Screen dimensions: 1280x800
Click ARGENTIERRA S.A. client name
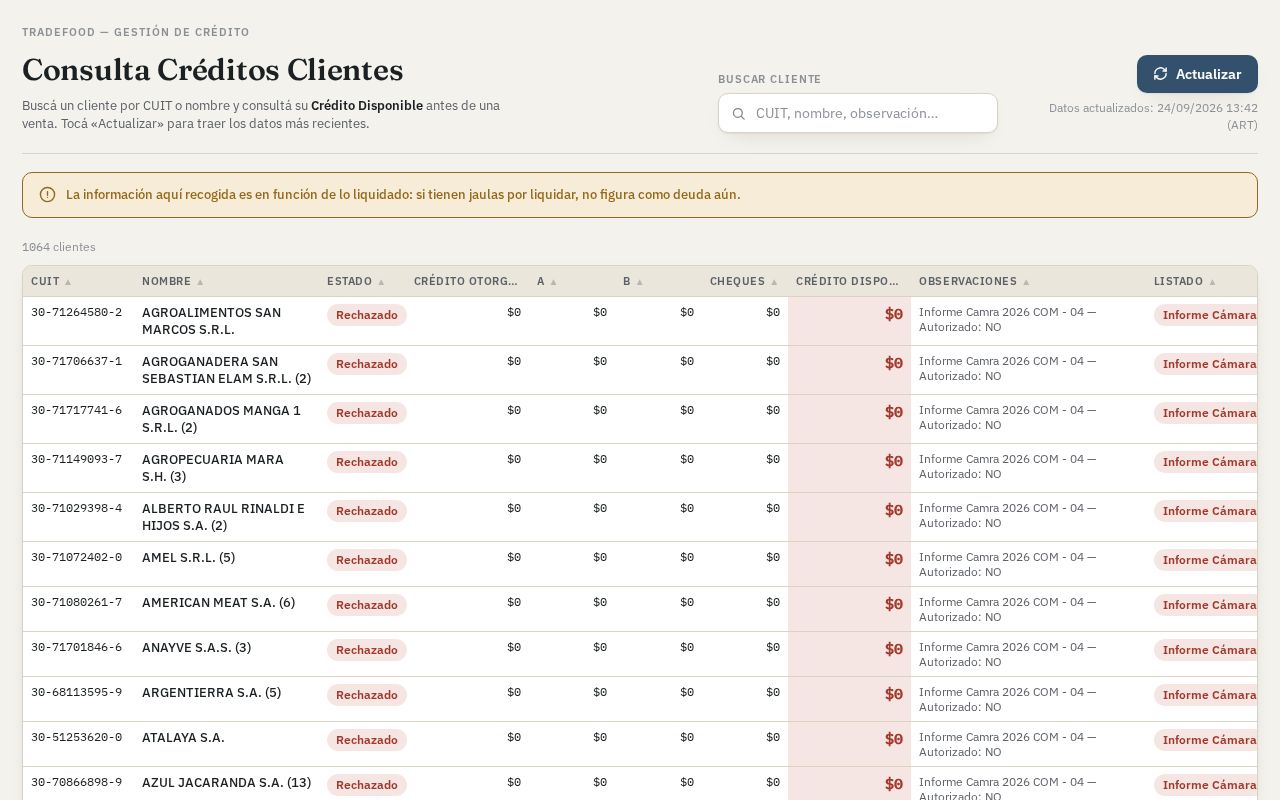(x=211, y=693)
